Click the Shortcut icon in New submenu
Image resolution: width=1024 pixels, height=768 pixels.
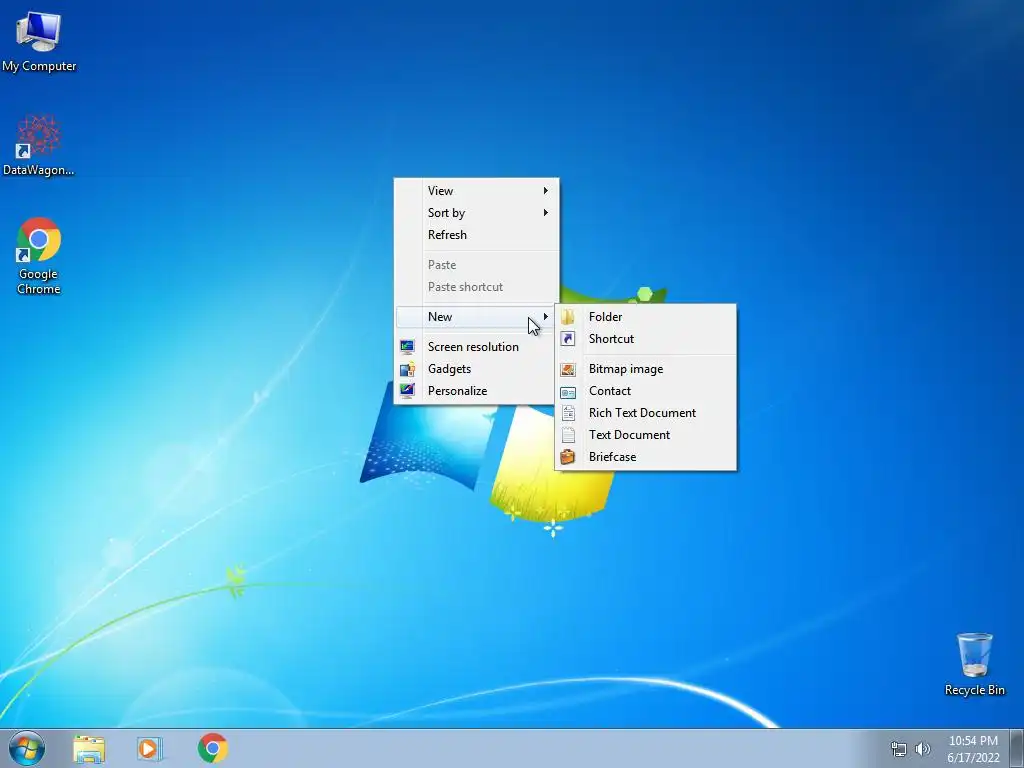click(x=568, y=339)
